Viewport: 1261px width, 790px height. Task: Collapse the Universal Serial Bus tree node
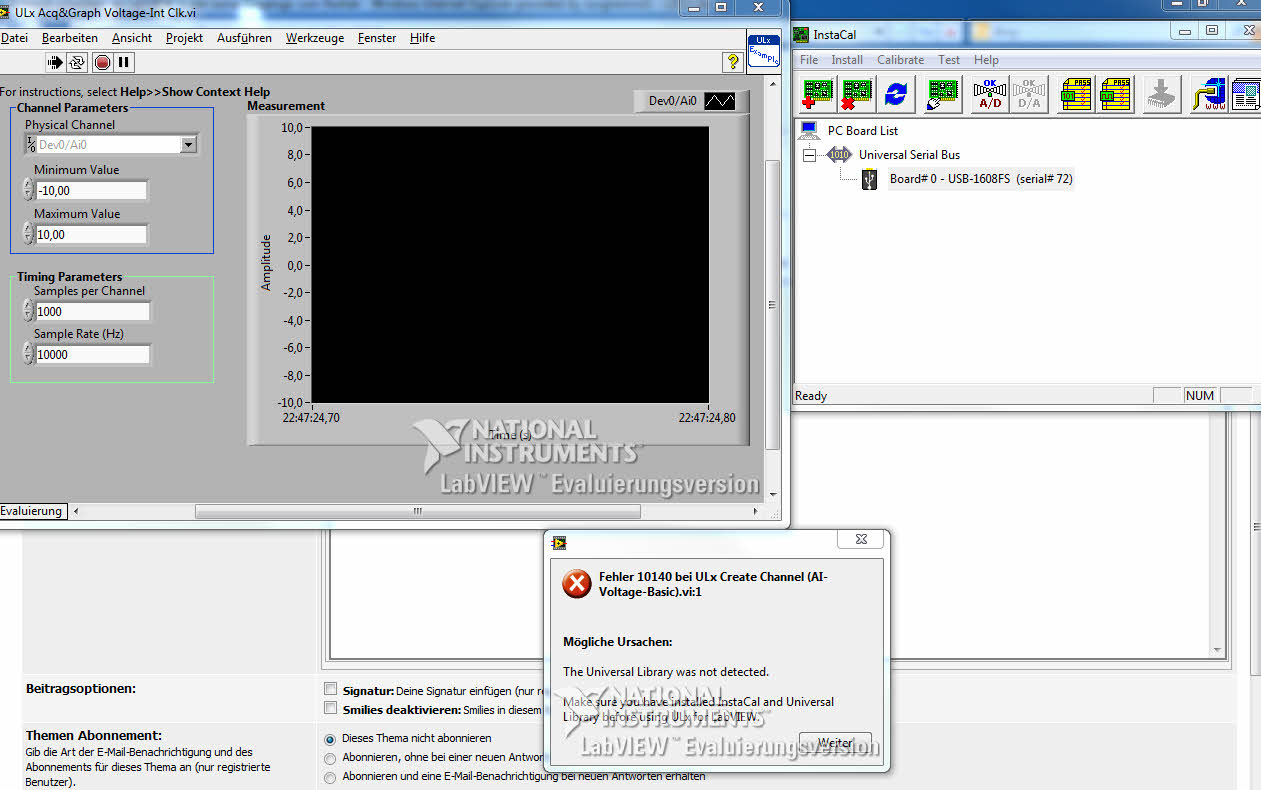[x=810, y=155]
